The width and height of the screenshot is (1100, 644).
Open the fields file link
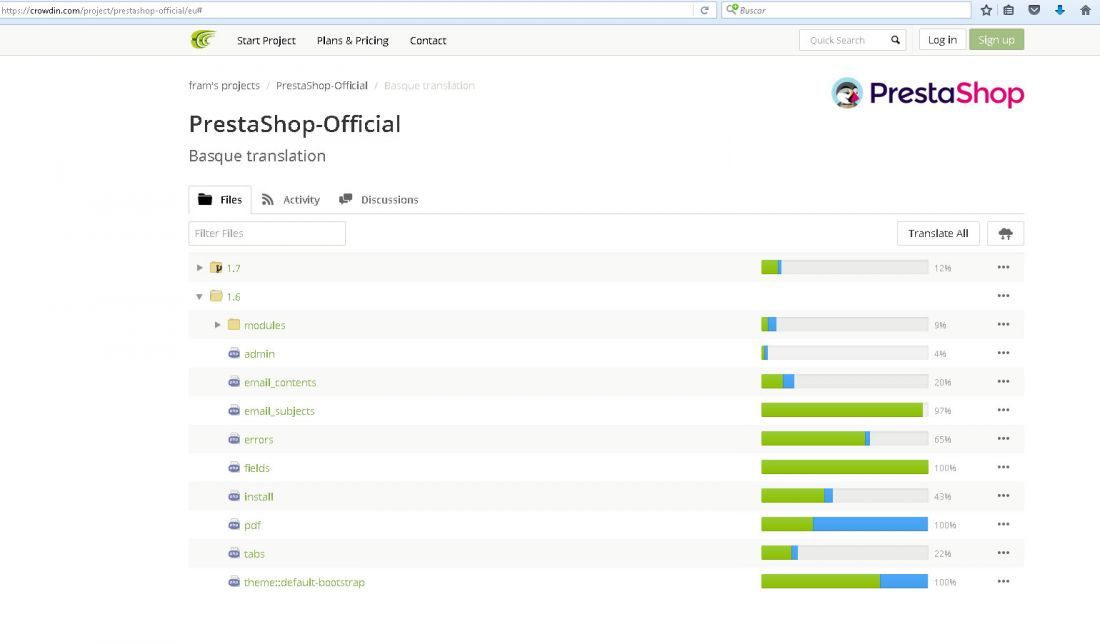pyautogui.click(x=257, y=468)
